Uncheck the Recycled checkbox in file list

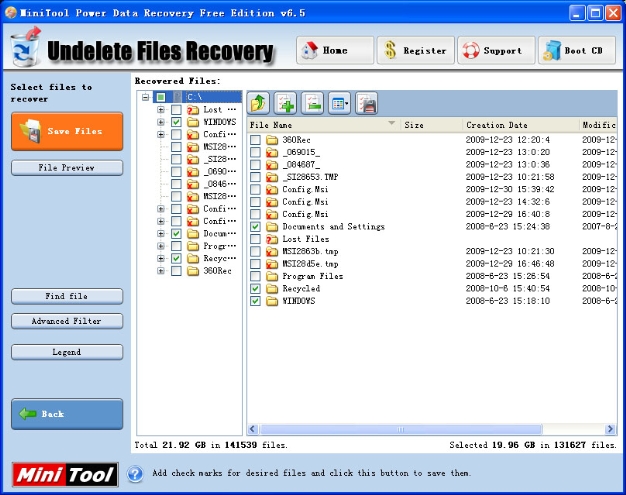point(256,289)
